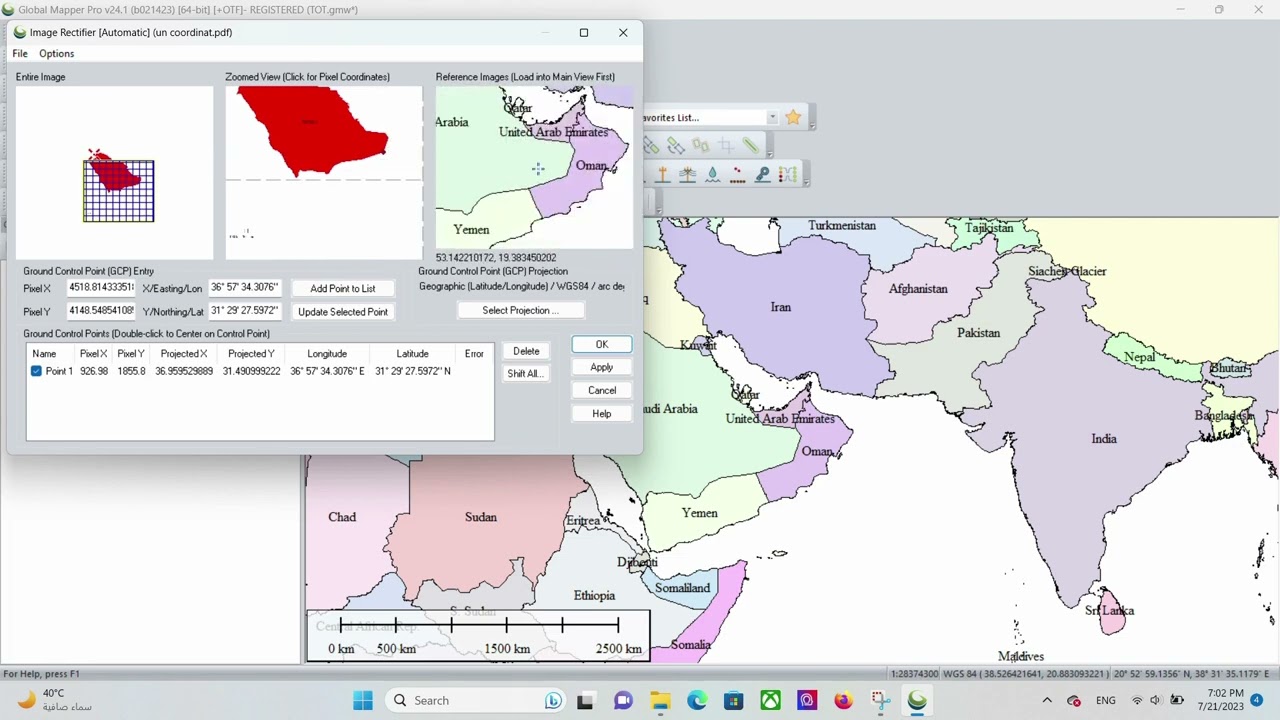Toggle the Point 1 checkbox
The width and height of the screenshot is (1280, 720).
[36, 371]
